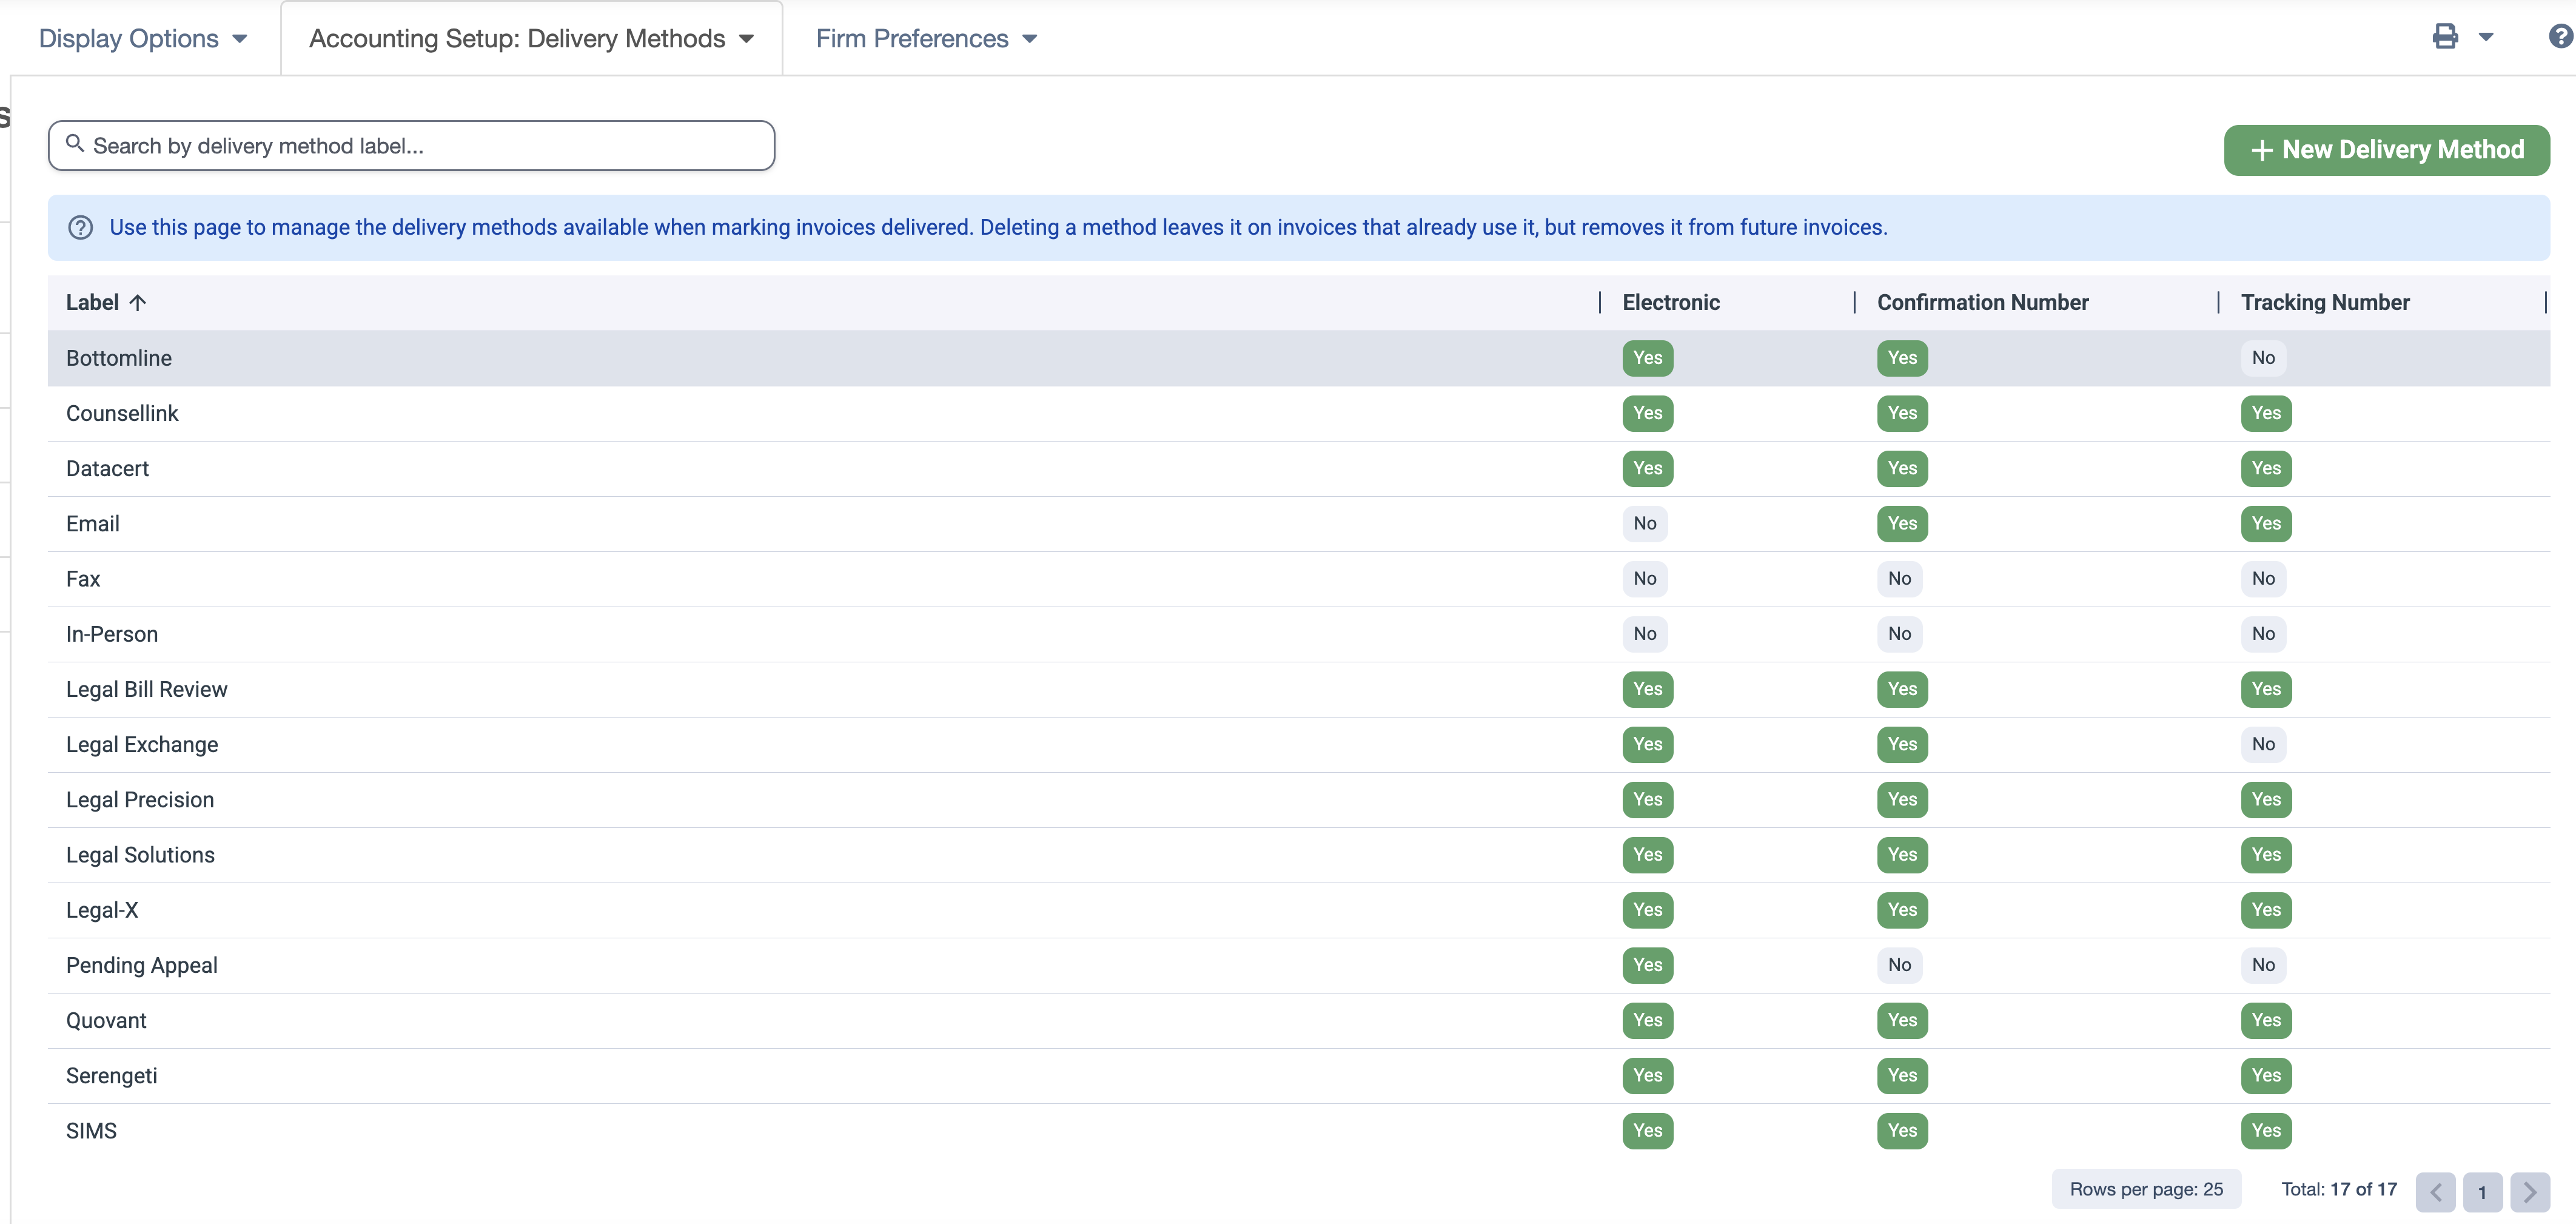Screen dimensions: 2576x1224
Task: Select the Datacert row label
Action: click(x=107, y=468)
